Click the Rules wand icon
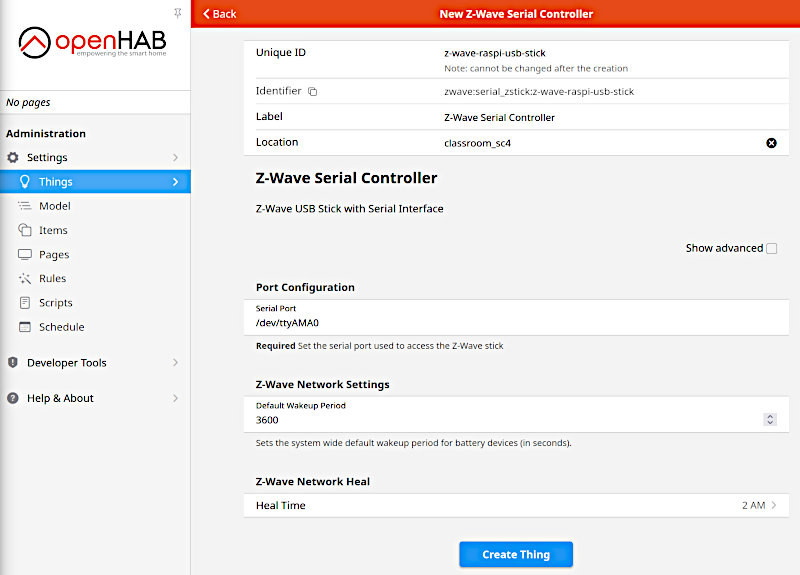 [24, 279]
